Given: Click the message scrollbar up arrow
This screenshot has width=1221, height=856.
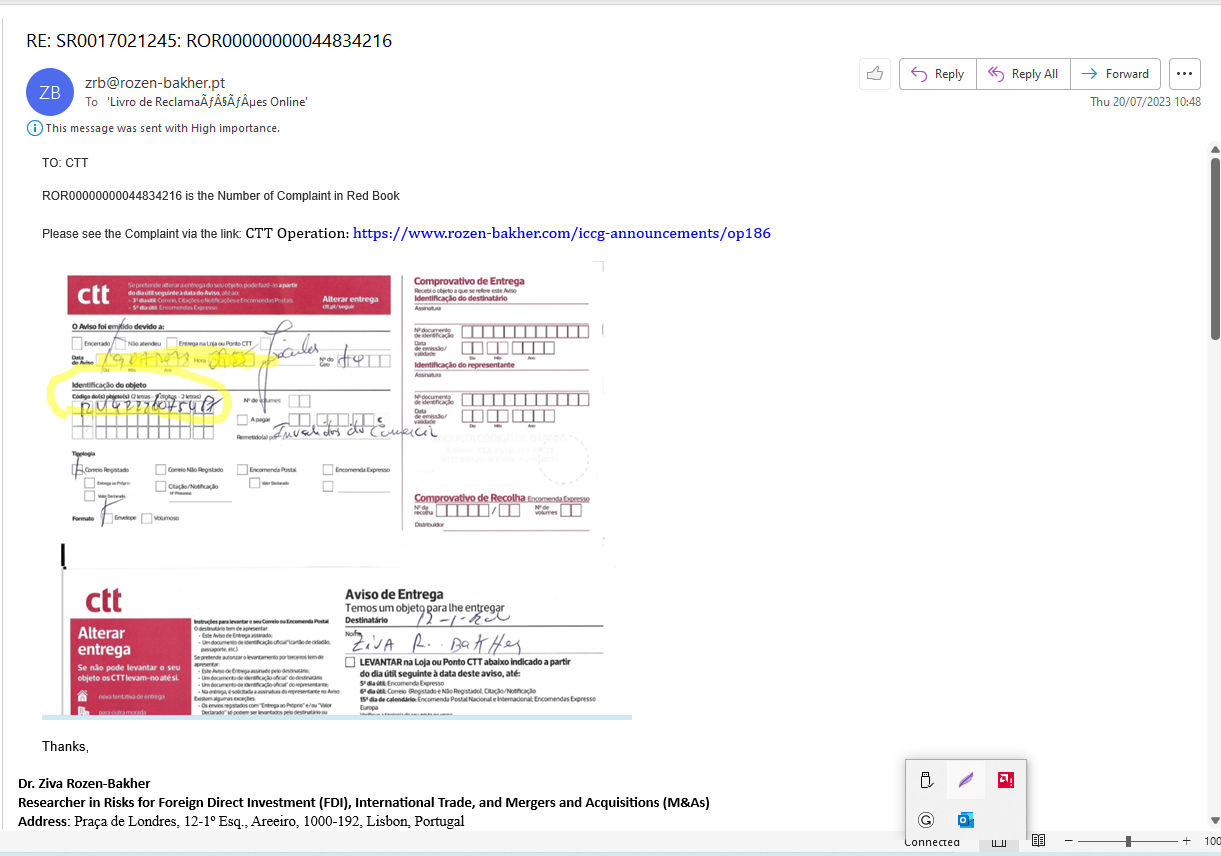Looking at the screenshot, I should (x=1214, y=149).
